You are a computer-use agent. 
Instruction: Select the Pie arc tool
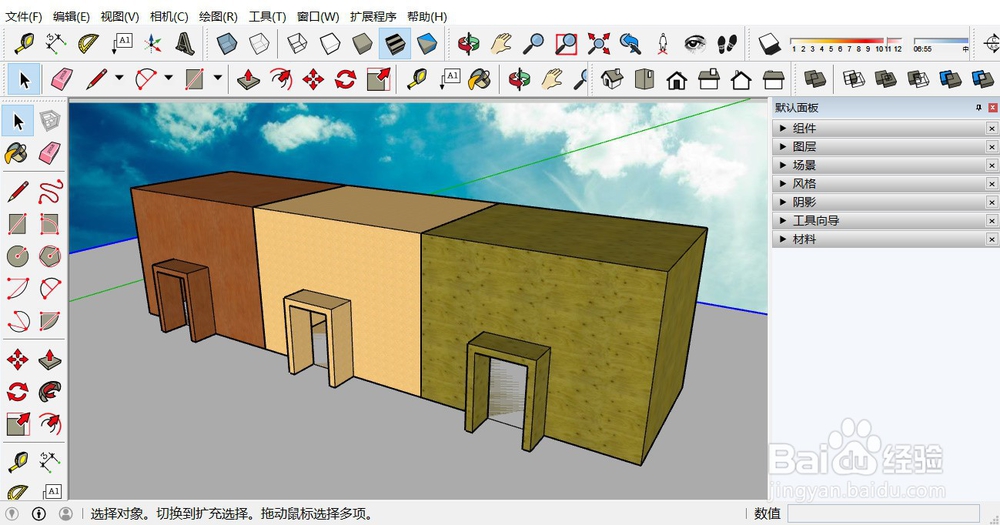point(50,320)
